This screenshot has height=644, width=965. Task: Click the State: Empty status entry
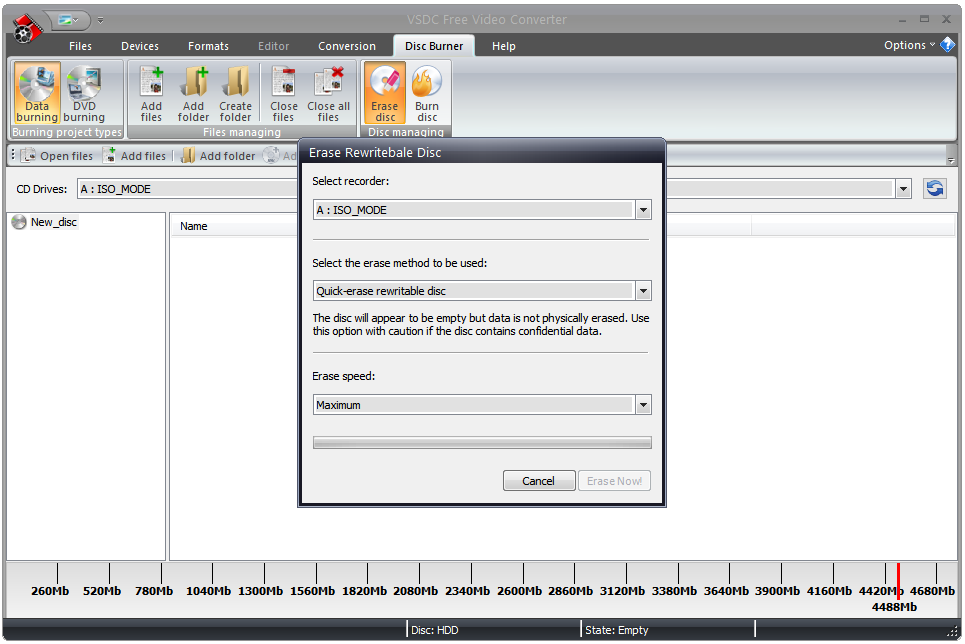pos(617,630)
